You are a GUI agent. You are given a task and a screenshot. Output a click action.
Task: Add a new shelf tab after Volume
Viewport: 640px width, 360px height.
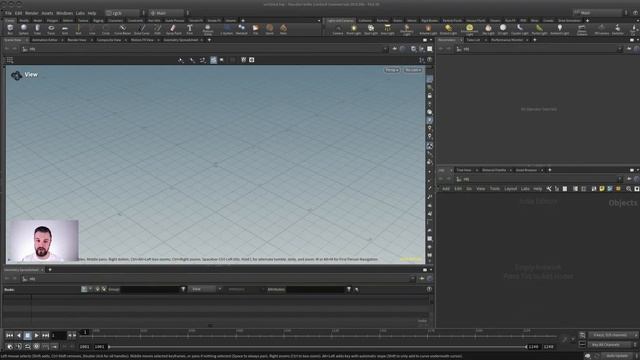(243, 20)
